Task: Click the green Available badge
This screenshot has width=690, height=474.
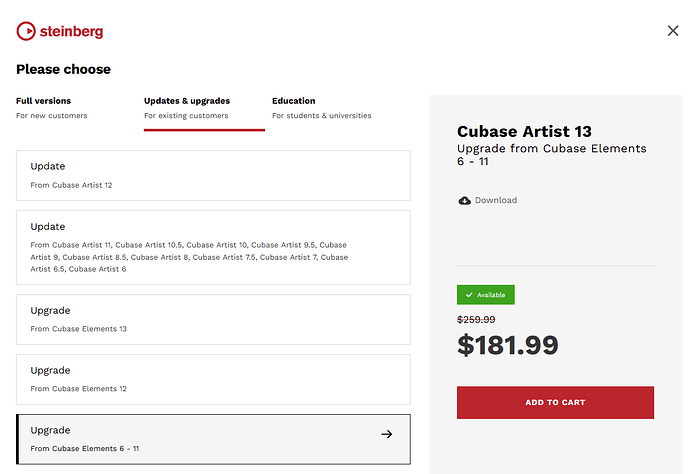Action: [x=486, y=295]
